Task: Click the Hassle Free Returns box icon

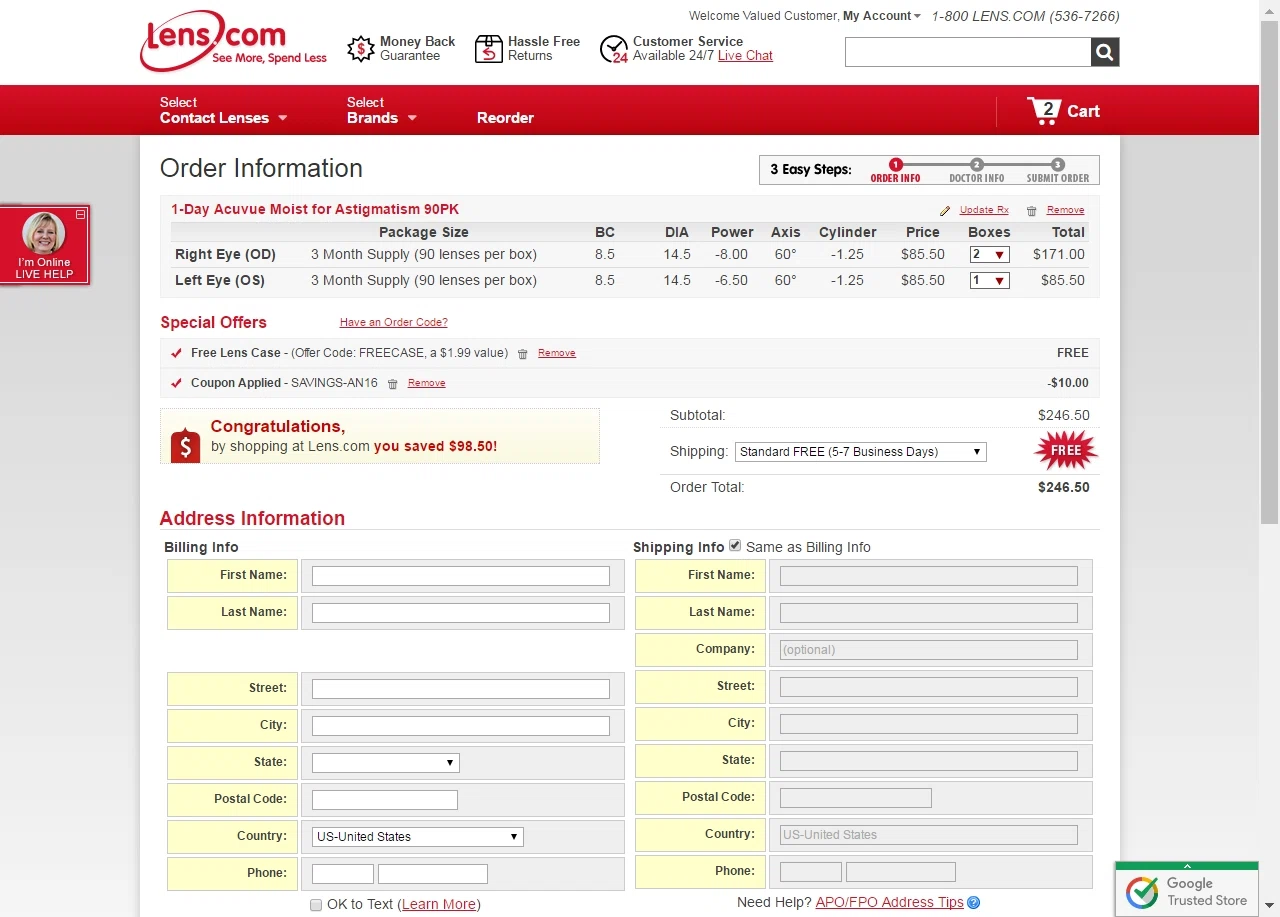Action: click(x=488, y=49)
